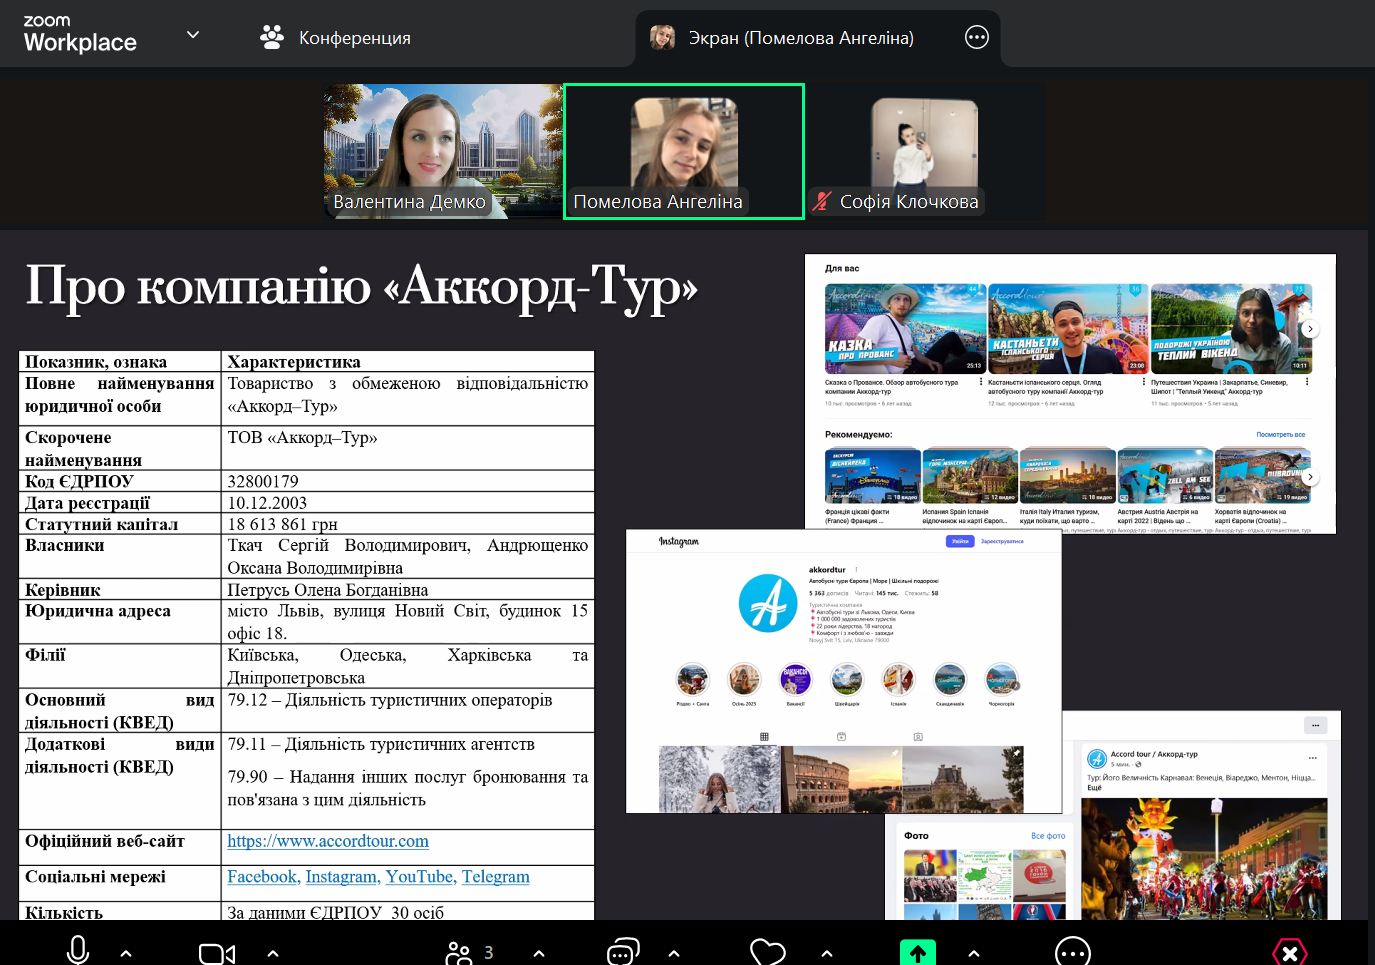Select Помелова Ангеліна video tile
The height and width of the screenshot is (965, 1375).
(684, 151)
